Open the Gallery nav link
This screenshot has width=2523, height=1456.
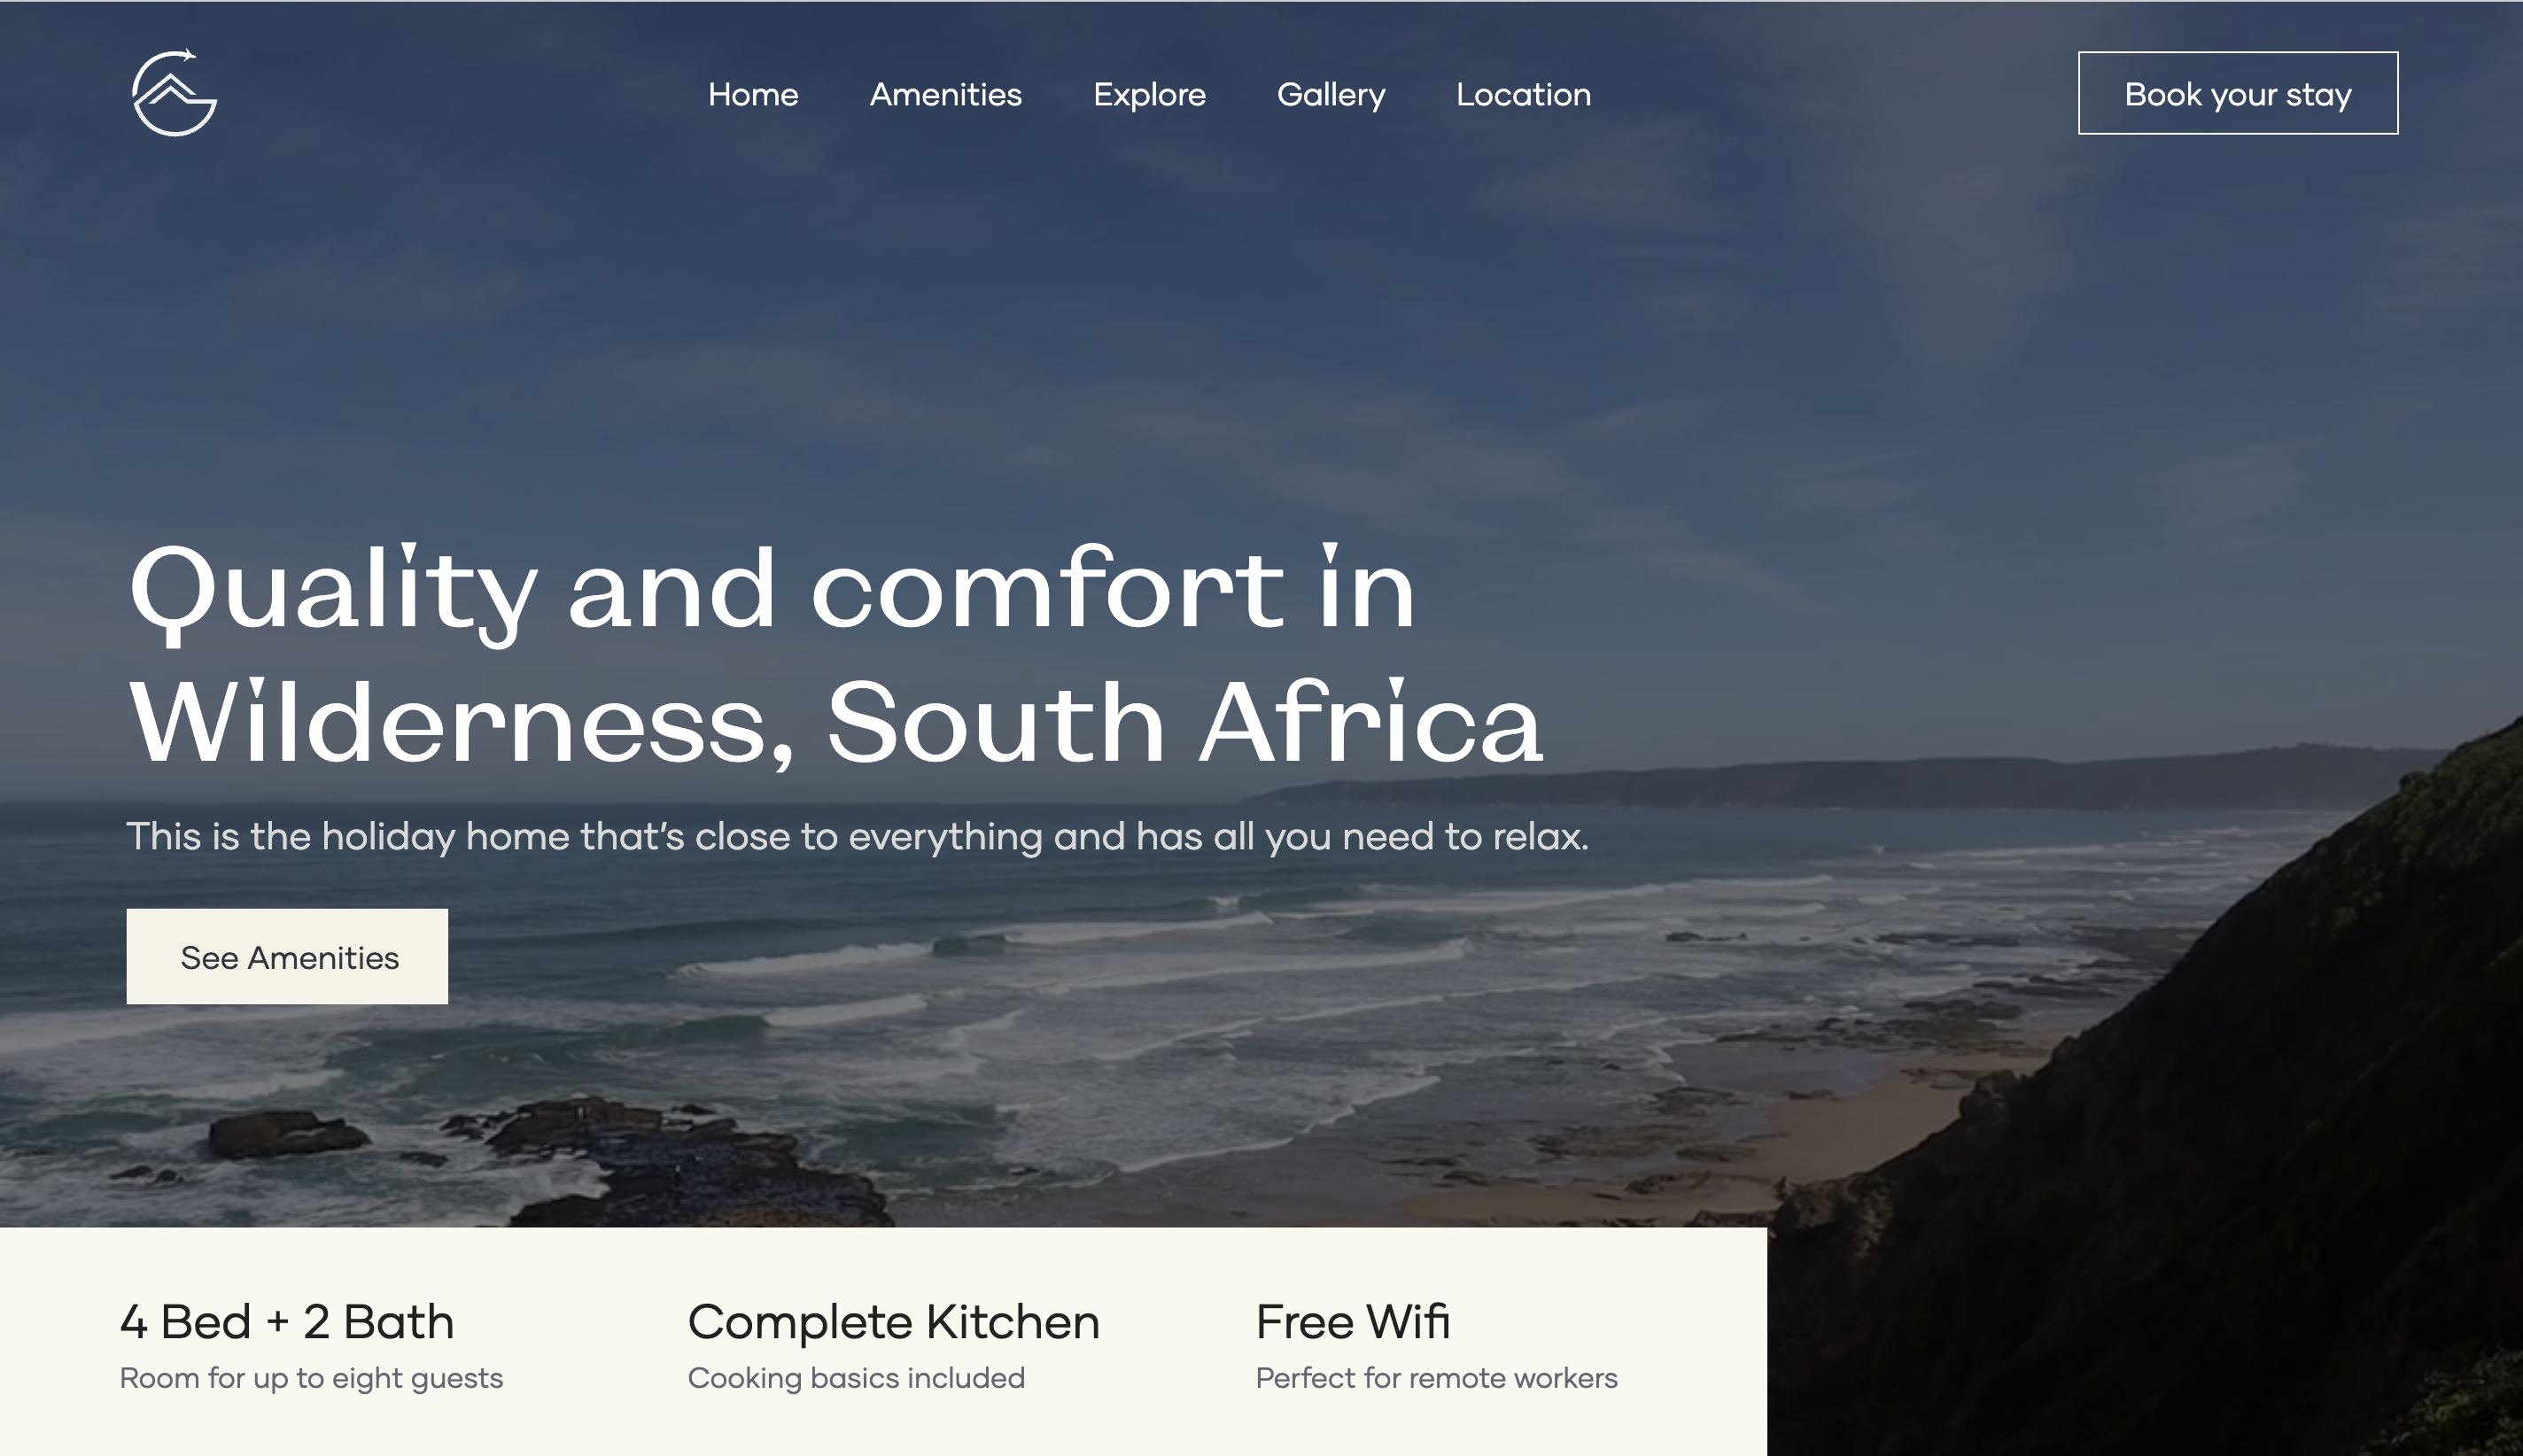click(1331, 95)
